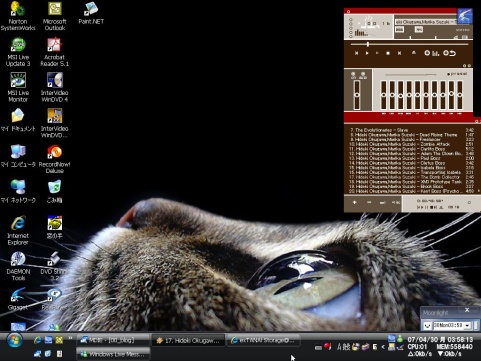This screenshot has width=481, height=361.
Task: Select playlist track 8 Dead Rising Theme
Action: (x=411, y=135)
